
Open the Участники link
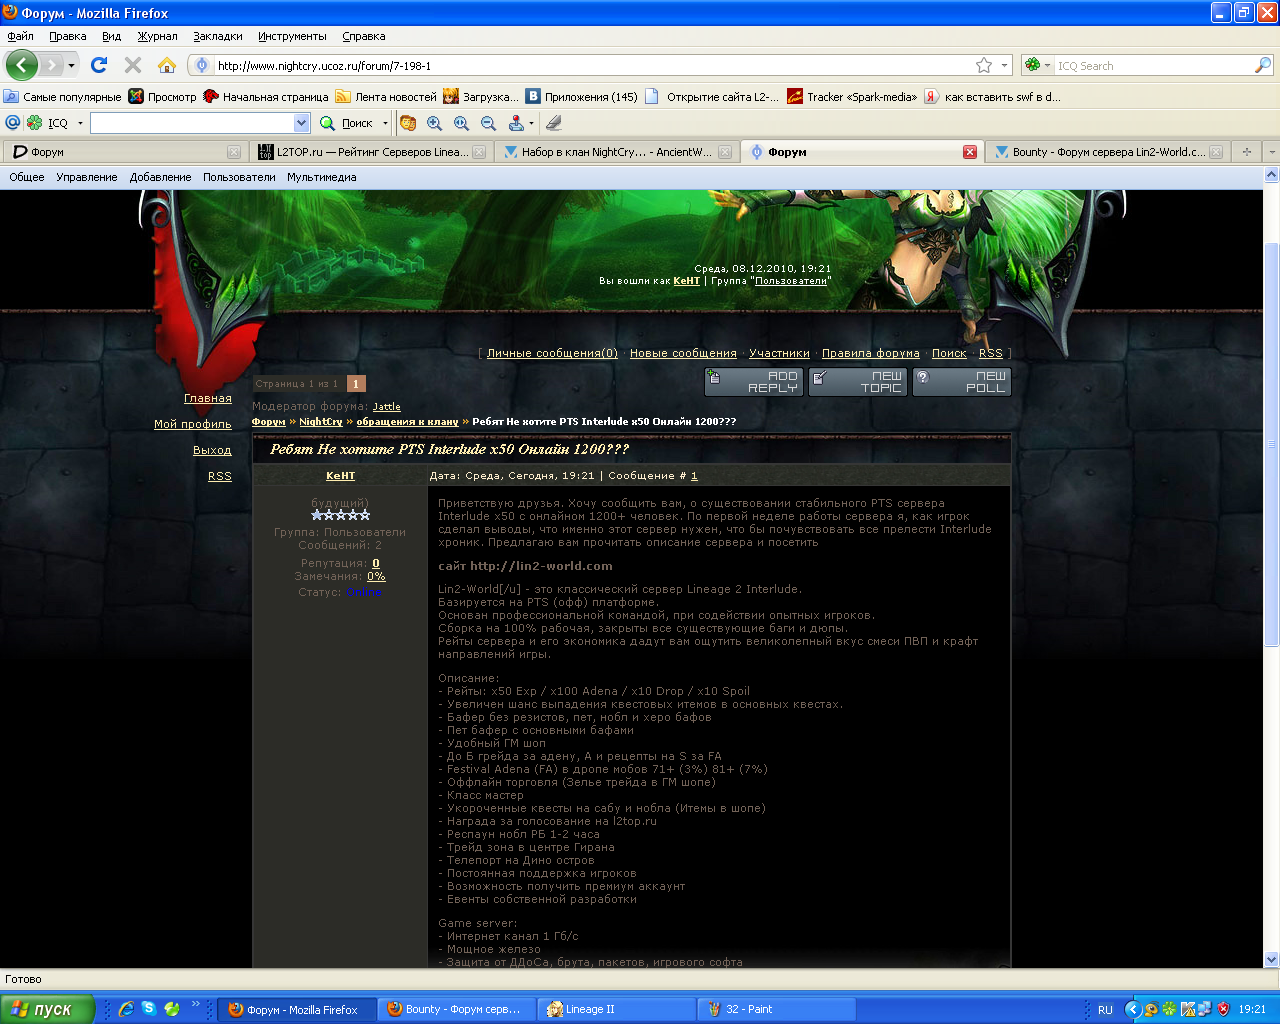coord(779,353)
